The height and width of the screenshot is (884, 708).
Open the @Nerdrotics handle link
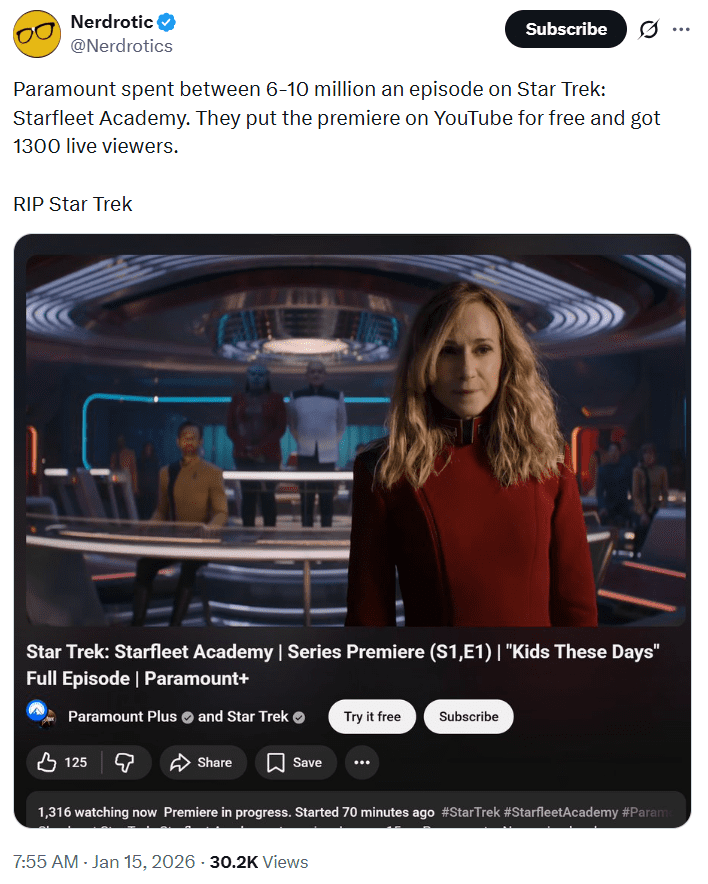tap(121, 46)
